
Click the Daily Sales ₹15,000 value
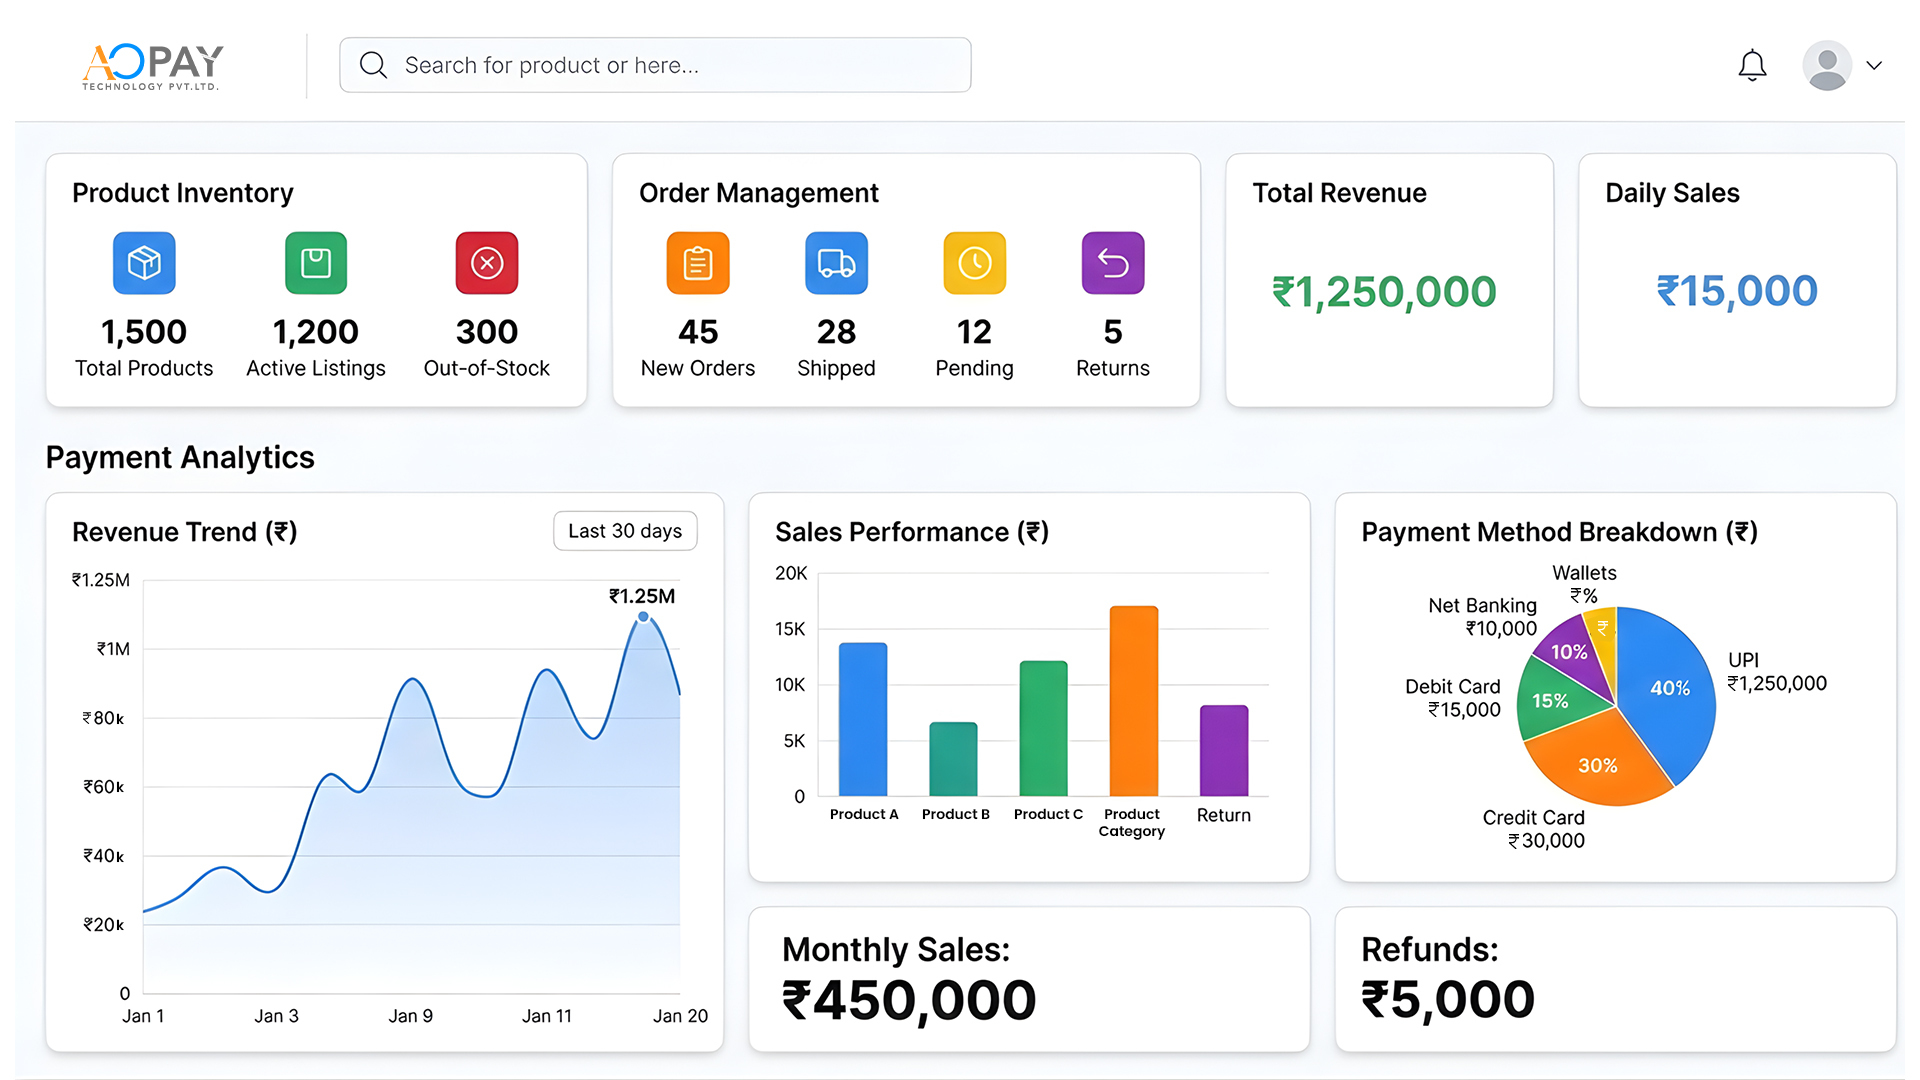pyautogui.click(x=1737, y=291)
